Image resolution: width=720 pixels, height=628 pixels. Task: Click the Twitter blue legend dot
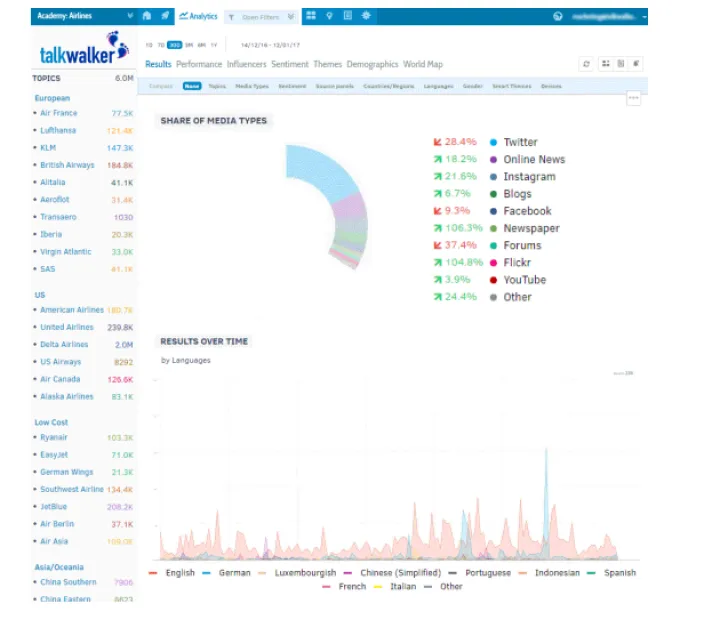tap(493, 142)
